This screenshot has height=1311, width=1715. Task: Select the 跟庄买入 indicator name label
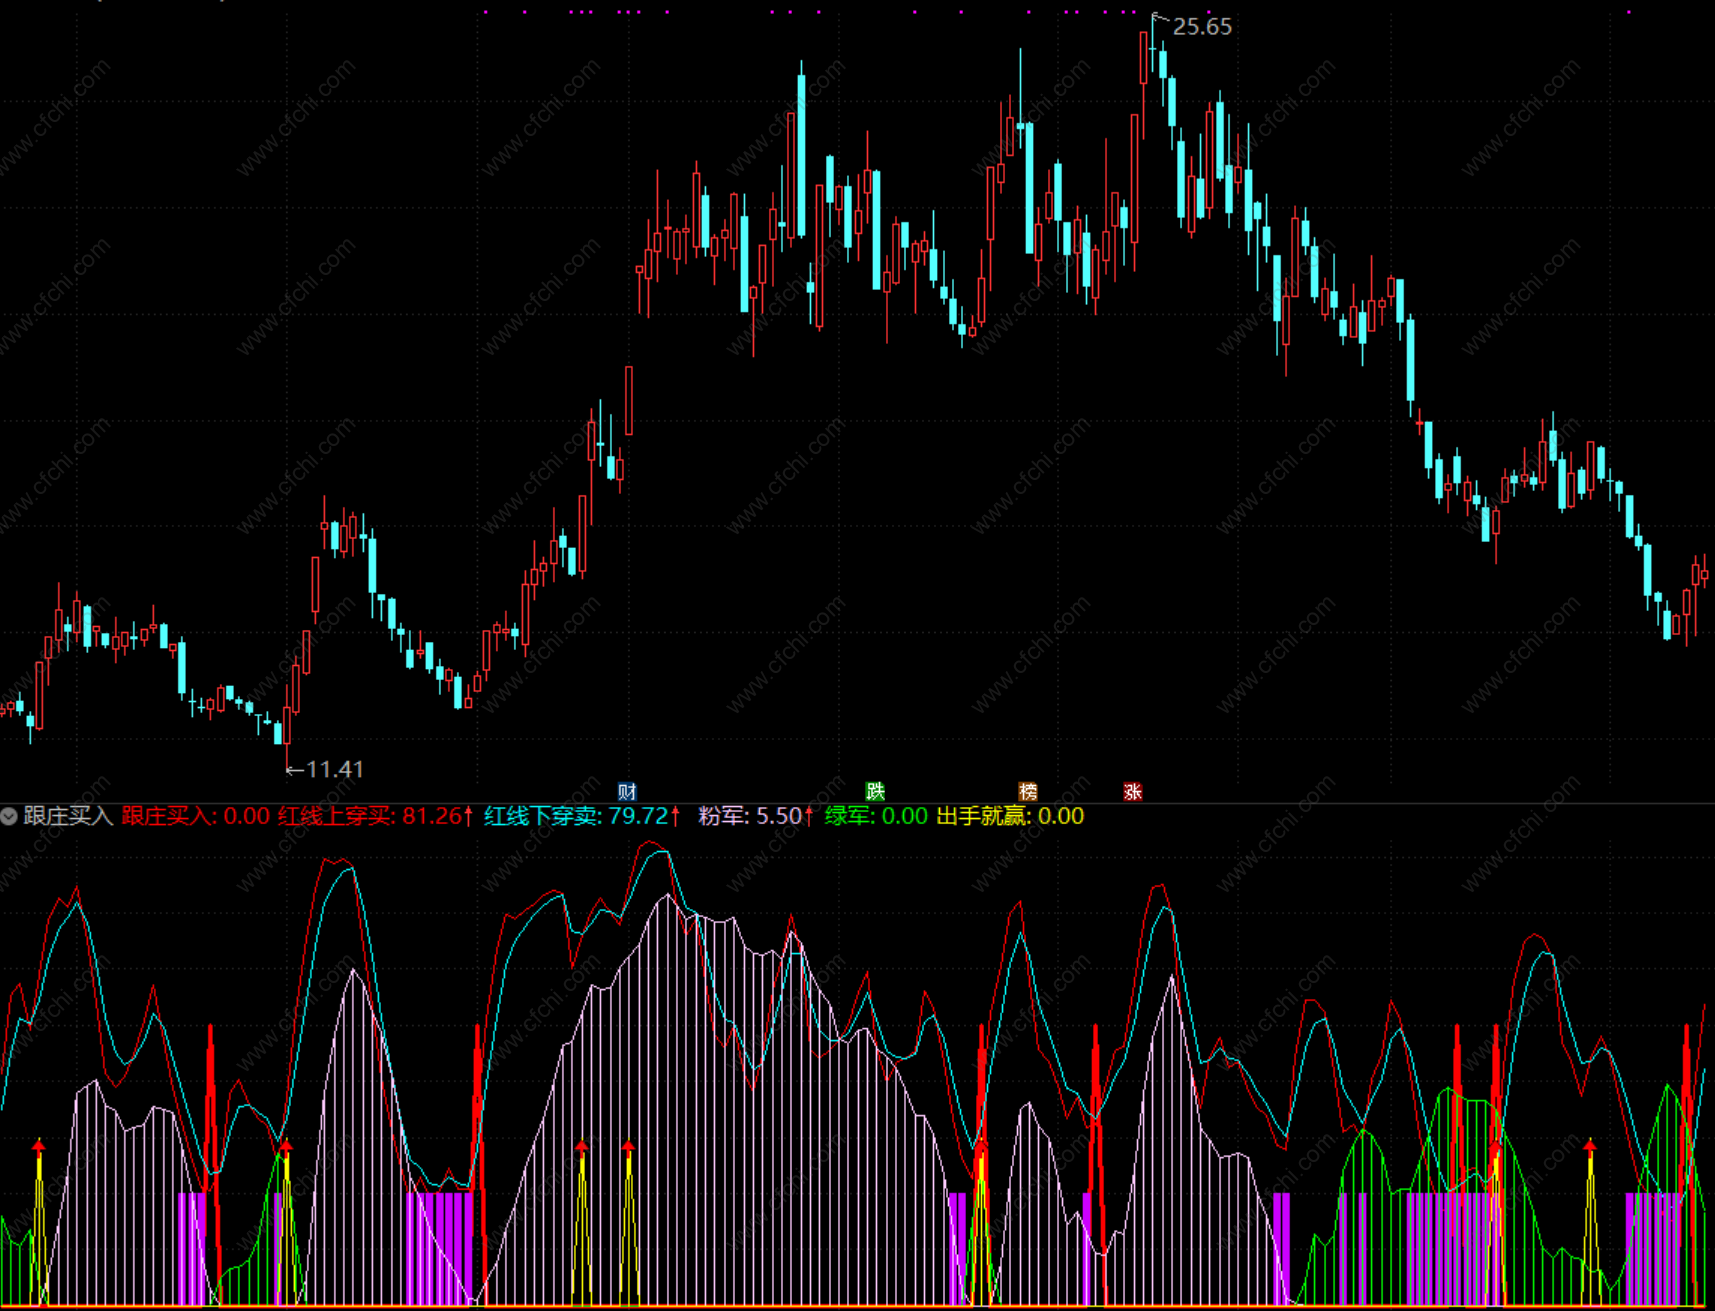click(x=68, y=816)
